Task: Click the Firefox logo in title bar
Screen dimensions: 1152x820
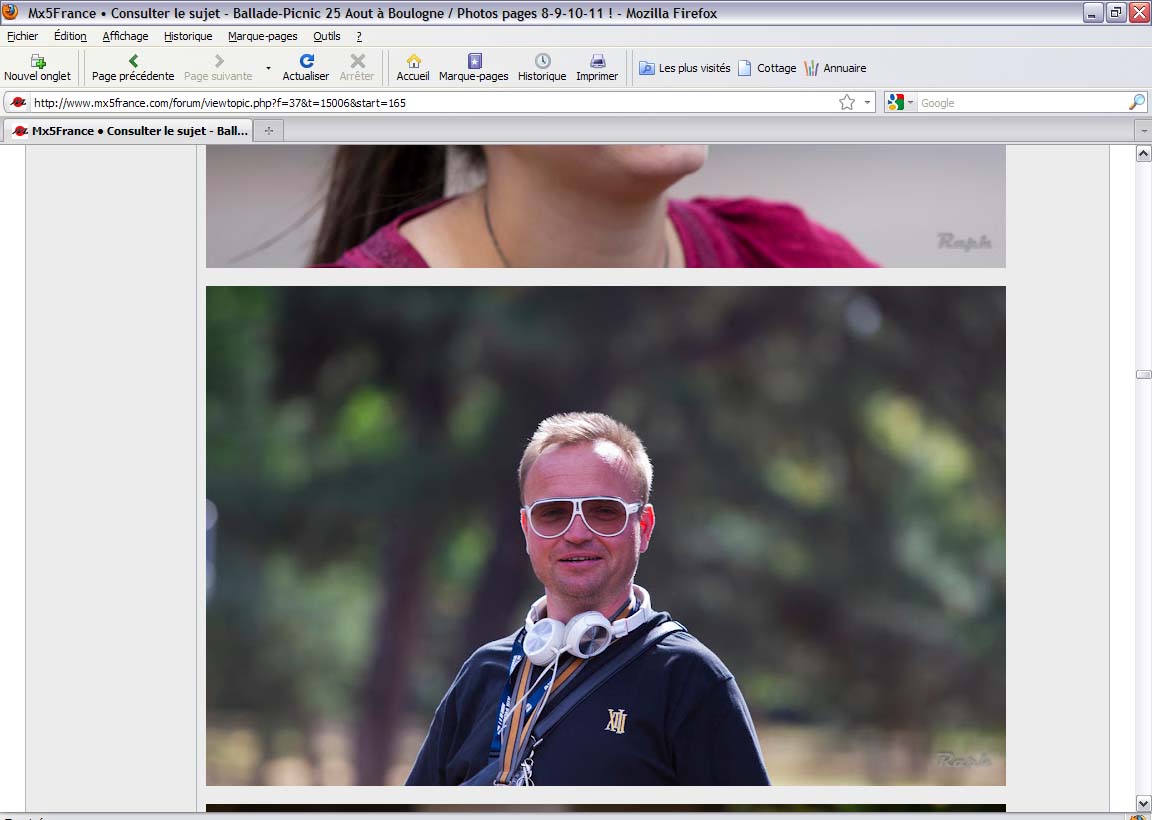Action: tap(10, 12)
